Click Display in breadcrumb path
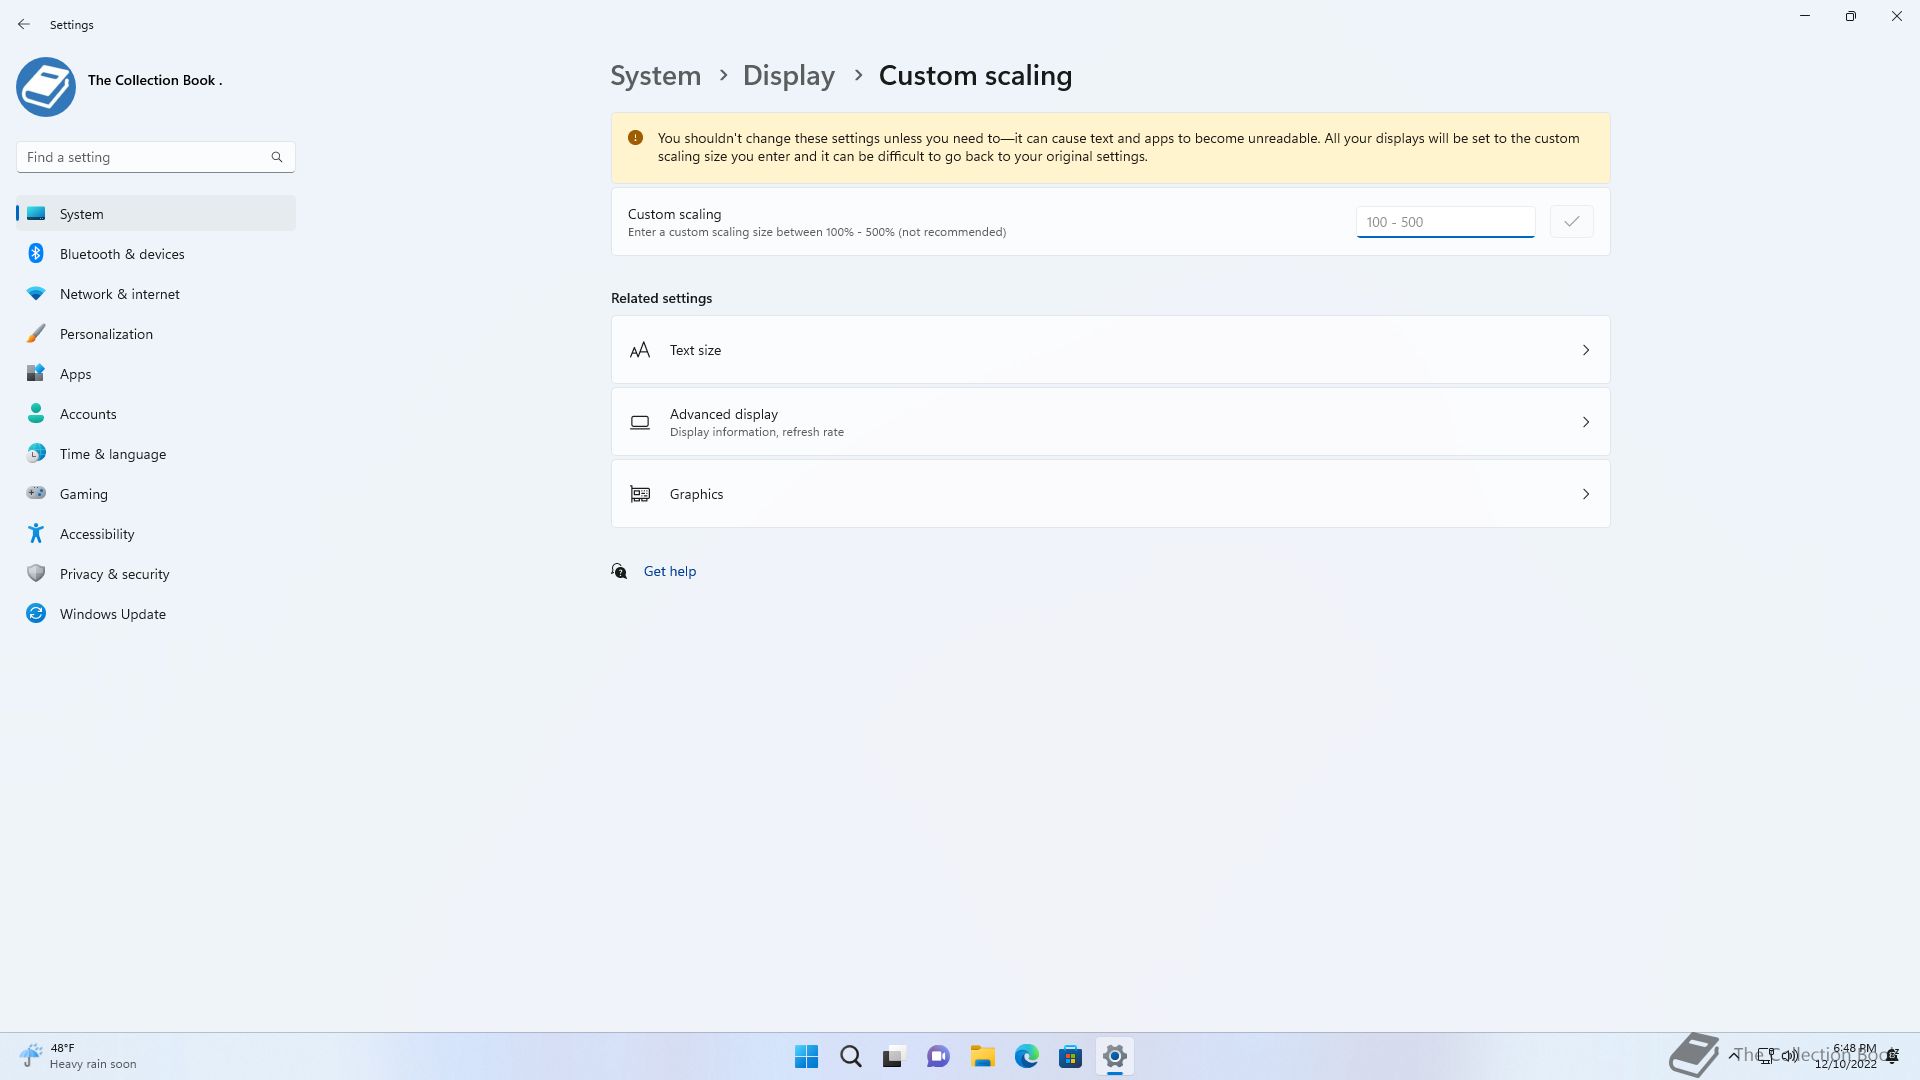The width and height of the screenshot is (1920, 1080). pyautogui.click(x=788, y=76)
